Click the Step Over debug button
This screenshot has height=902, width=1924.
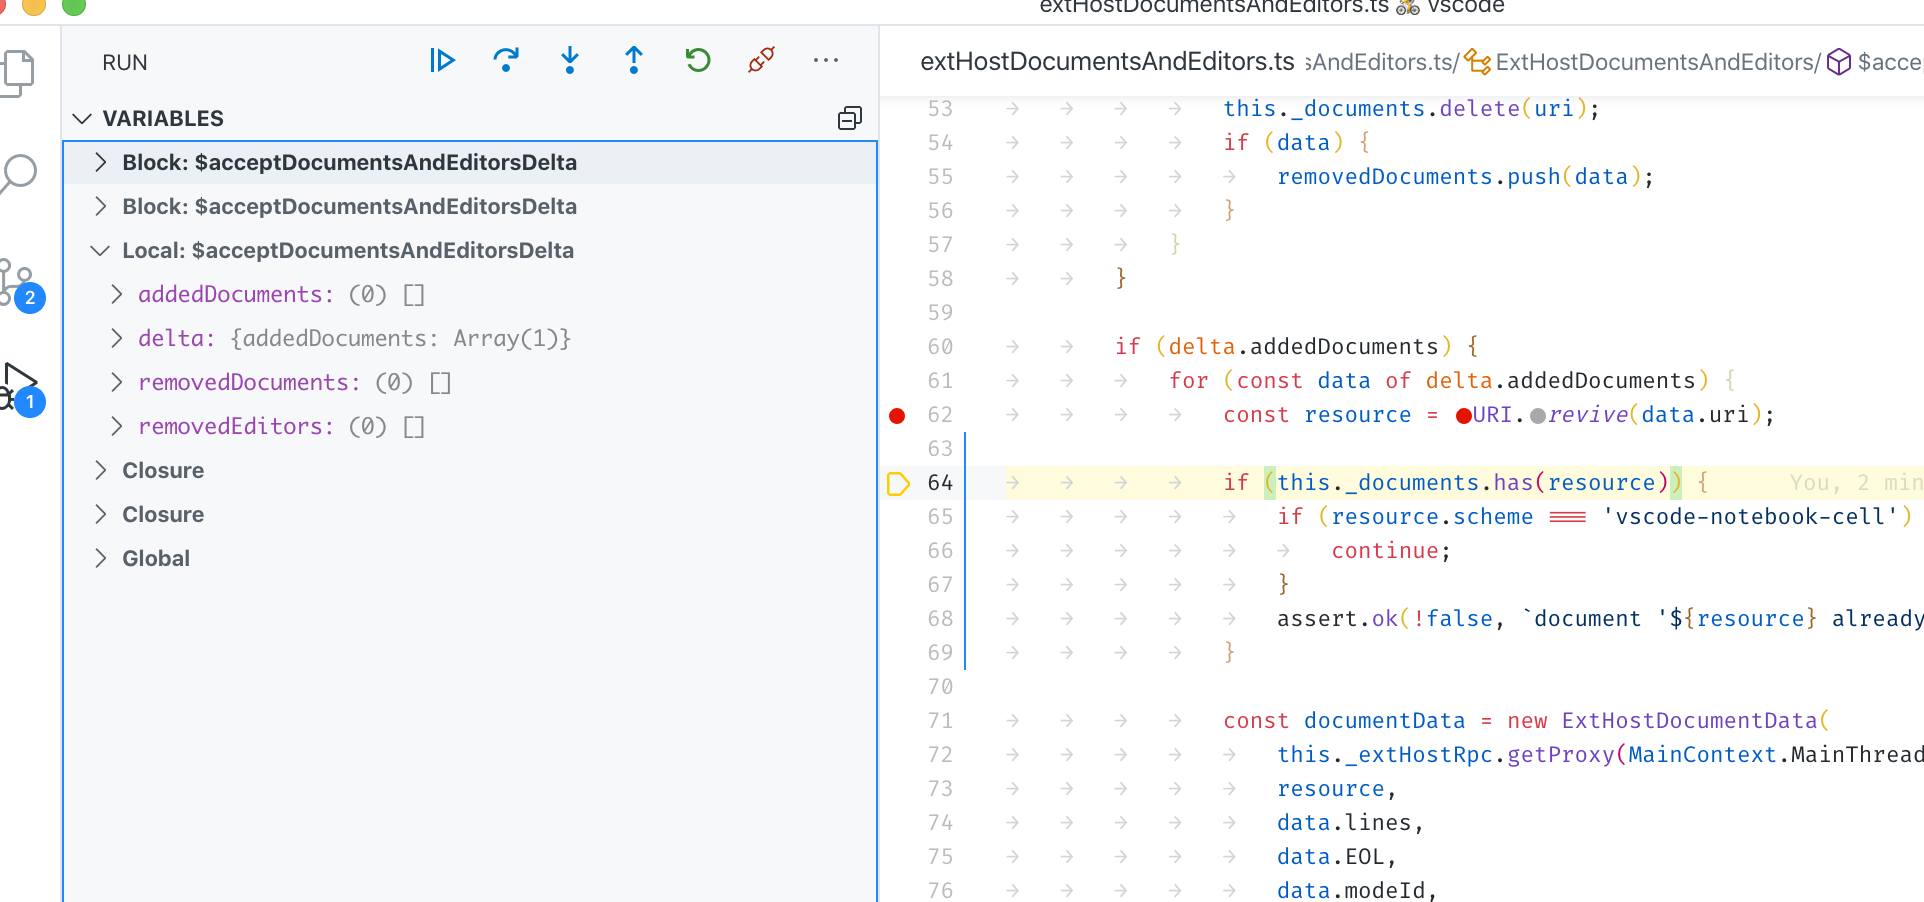[506, 61]
